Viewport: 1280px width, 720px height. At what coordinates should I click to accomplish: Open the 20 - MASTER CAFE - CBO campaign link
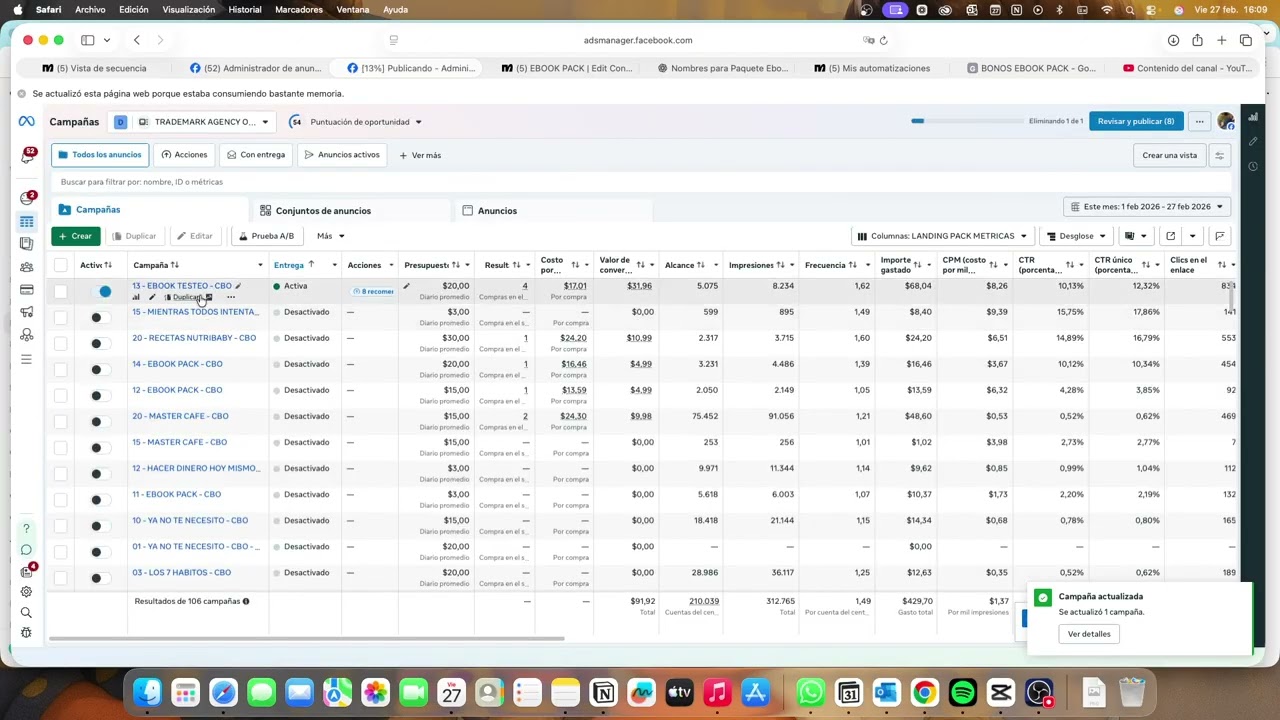tap(180, 416)
